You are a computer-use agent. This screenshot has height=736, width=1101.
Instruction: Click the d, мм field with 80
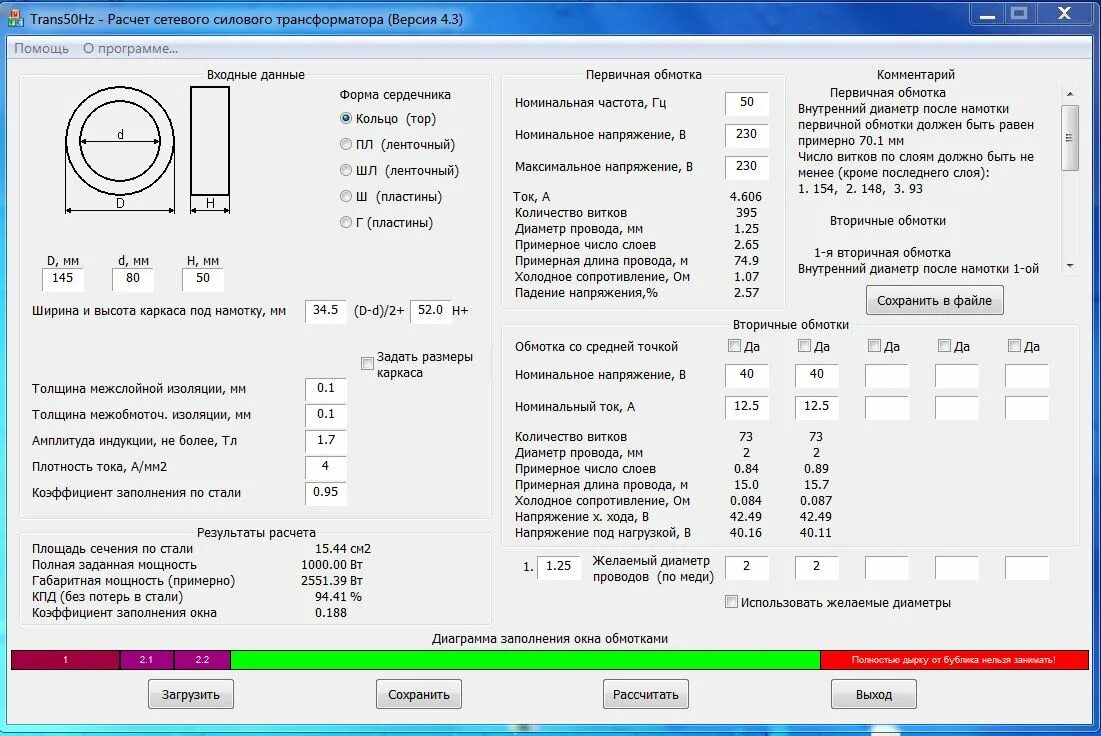click(x=133, y=279)
